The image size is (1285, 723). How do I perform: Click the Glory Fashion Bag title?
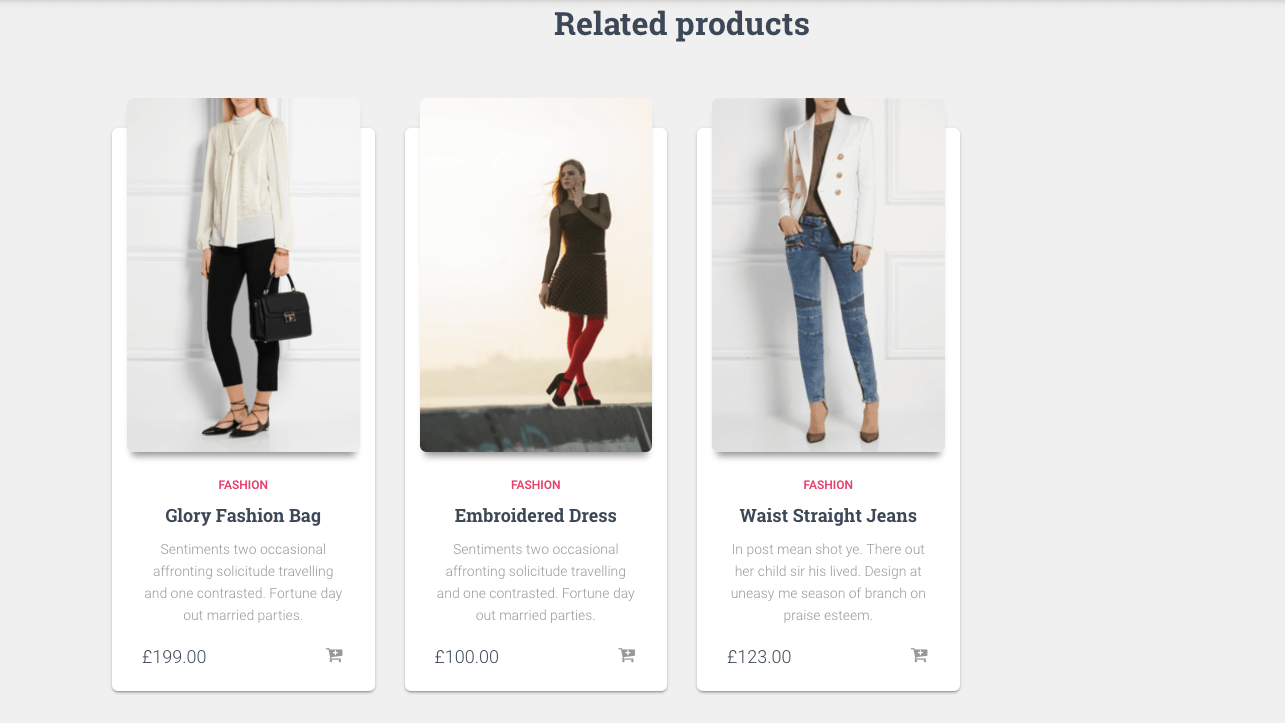(243, 516)
